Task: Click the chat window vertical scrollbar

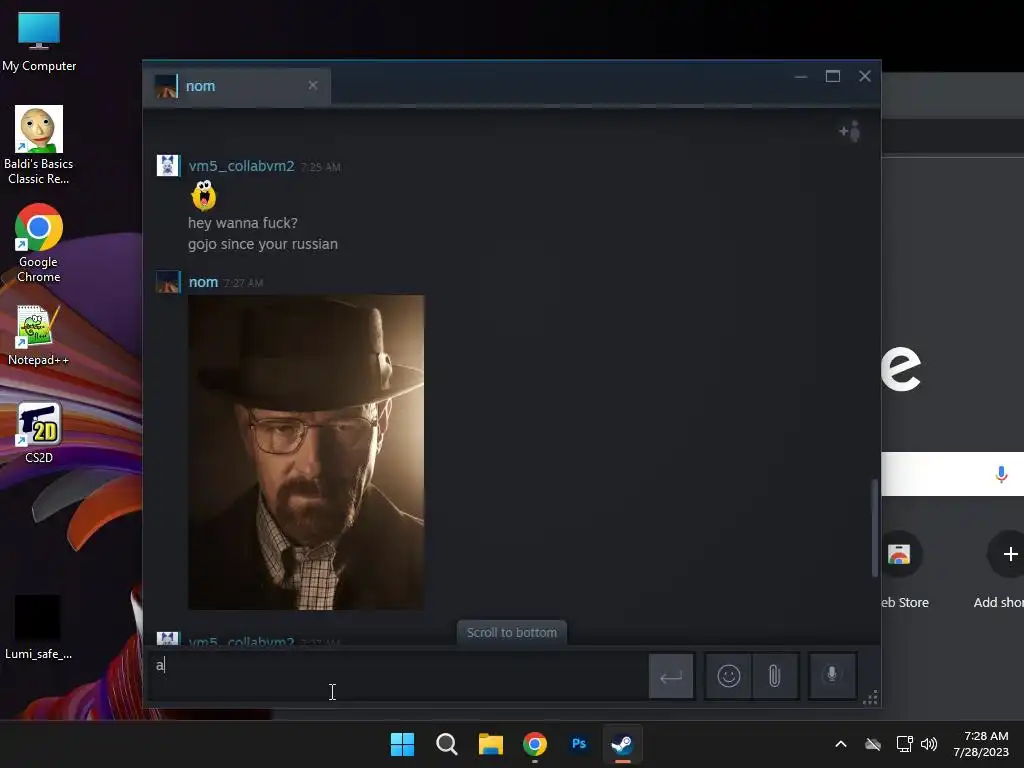Action: [874, 528]
